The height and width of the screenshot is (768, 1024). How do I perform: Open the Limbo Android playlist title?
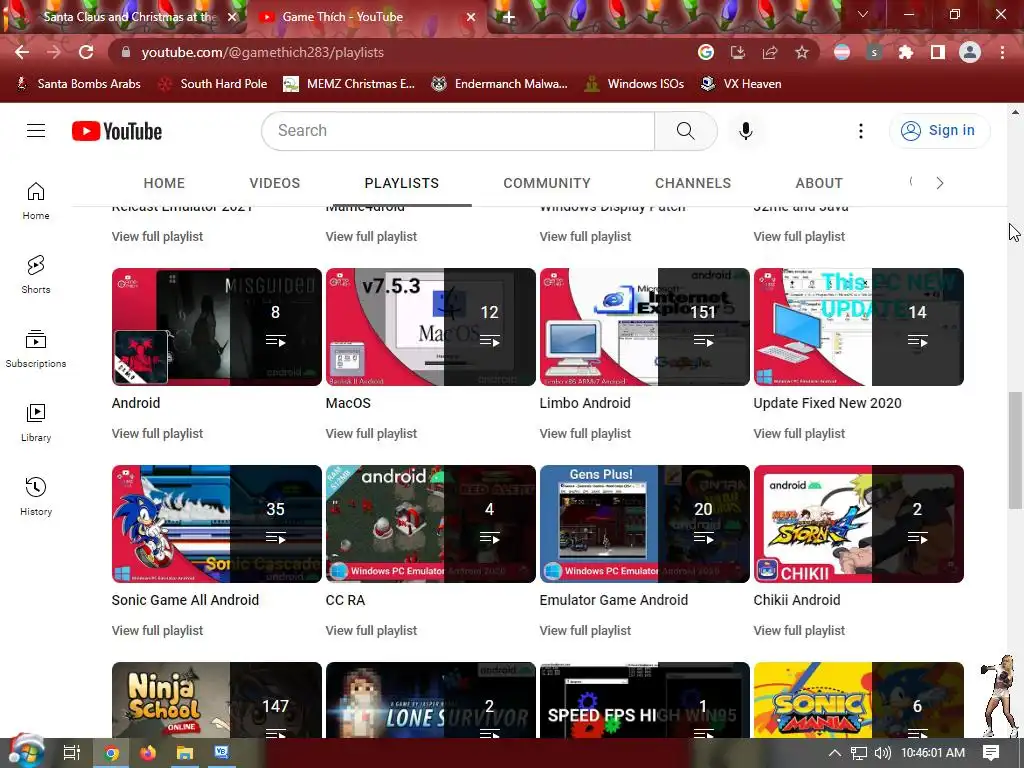point(585,403)
